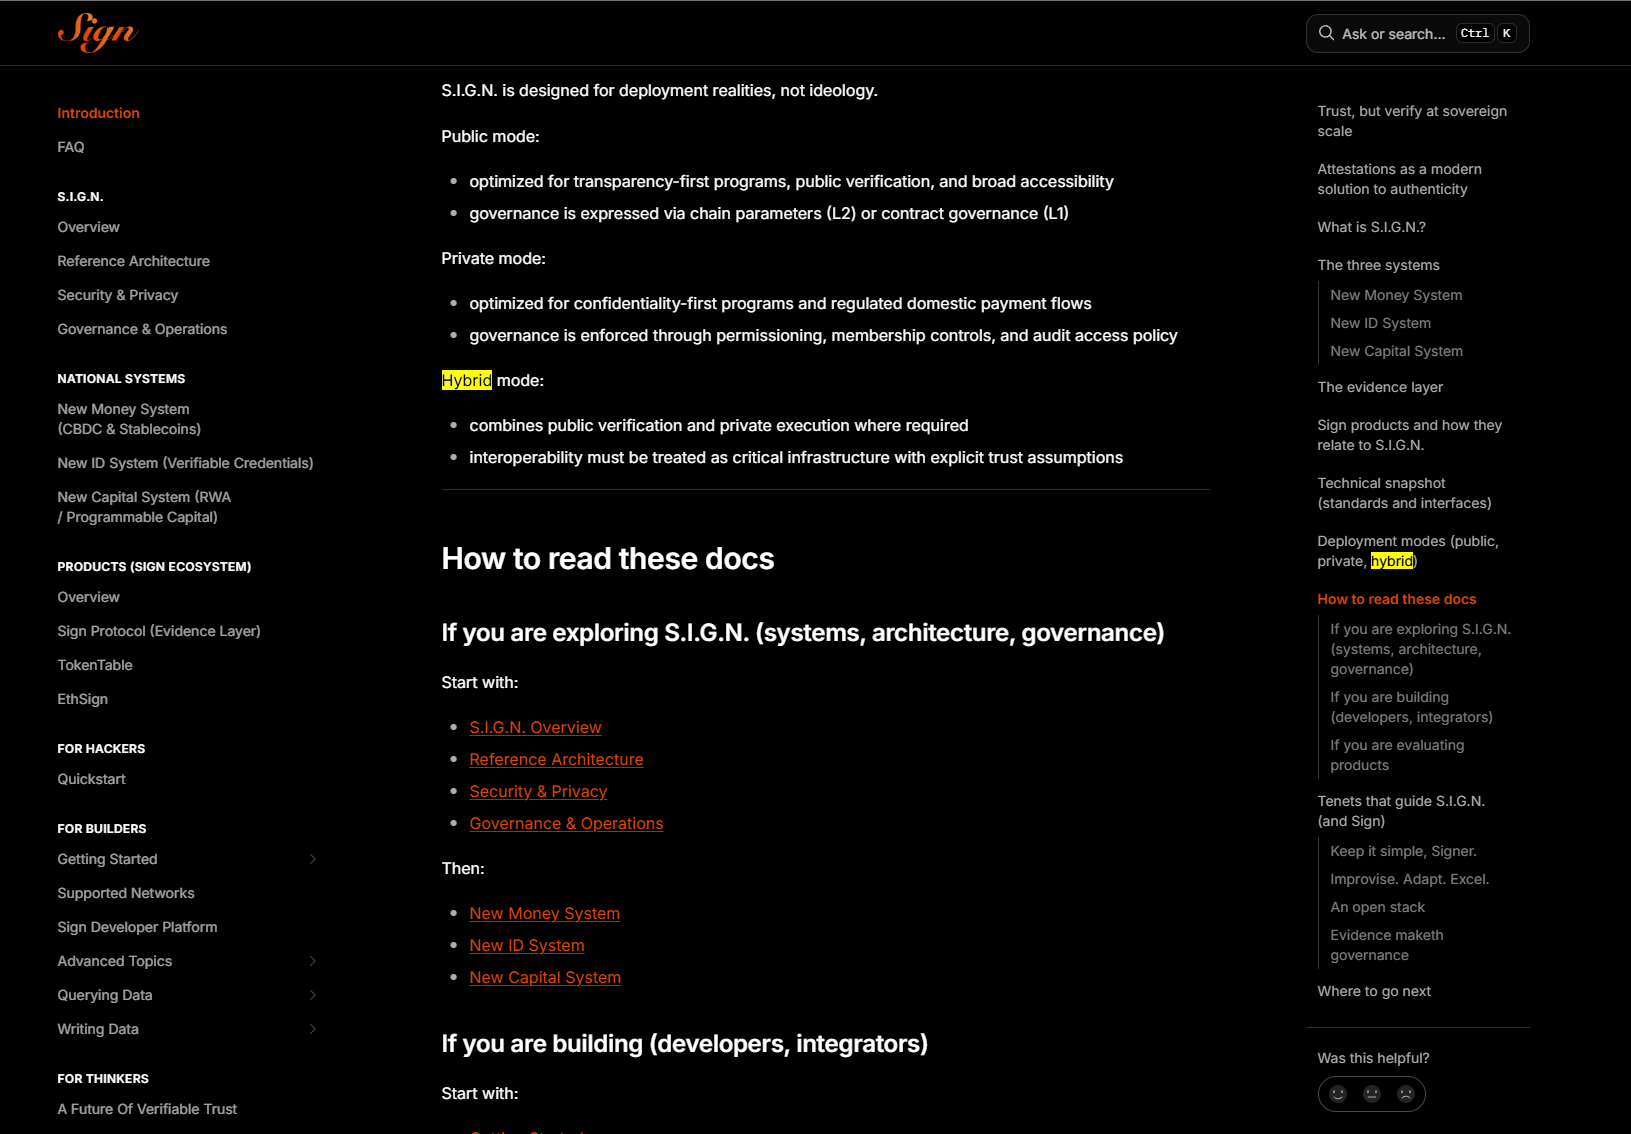Open Quickstart under For Hackers
Image resolution: width=1631 pixels, height=1134 pixels.
pyautogui.click(x=91, y=779)
